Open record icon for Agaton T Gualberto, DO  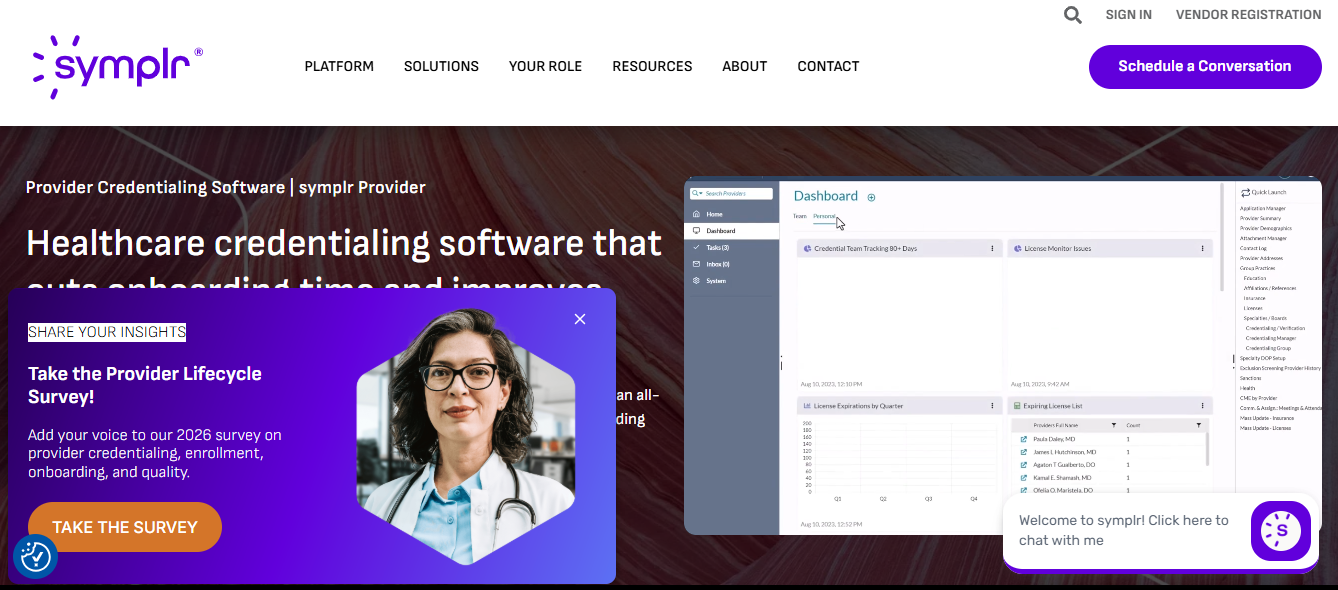[1024, 465]
